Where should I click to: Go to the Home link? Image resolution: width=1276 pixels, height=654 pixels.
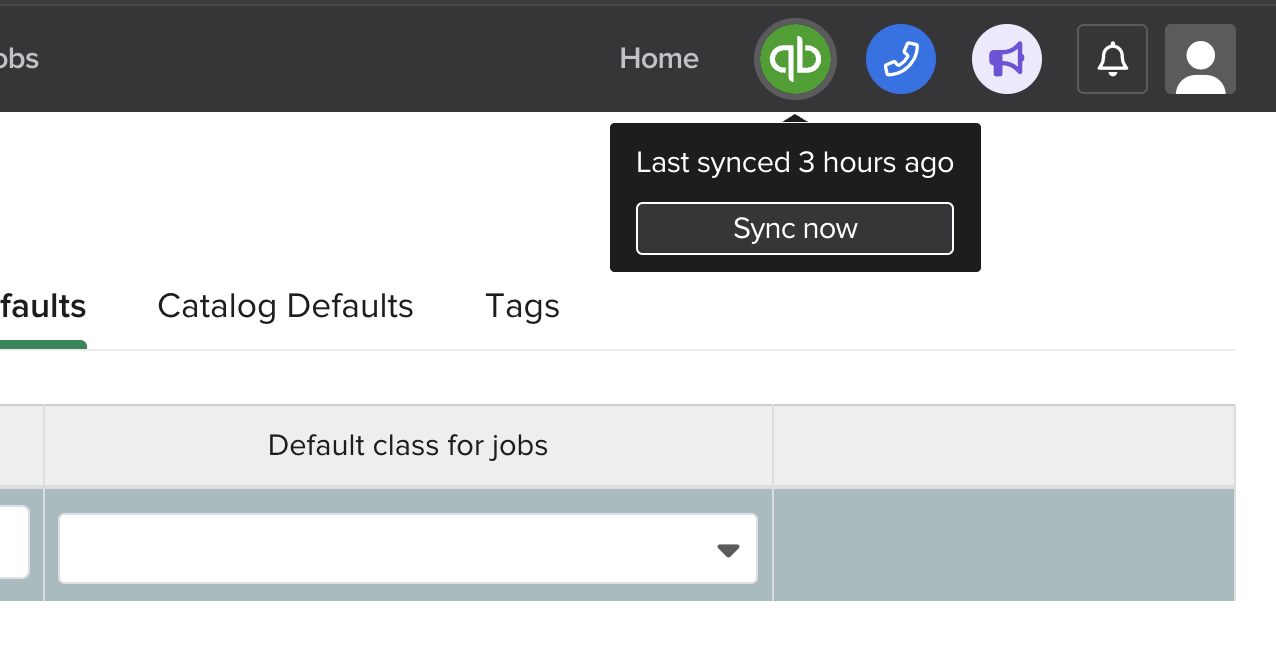click(659, 59)
